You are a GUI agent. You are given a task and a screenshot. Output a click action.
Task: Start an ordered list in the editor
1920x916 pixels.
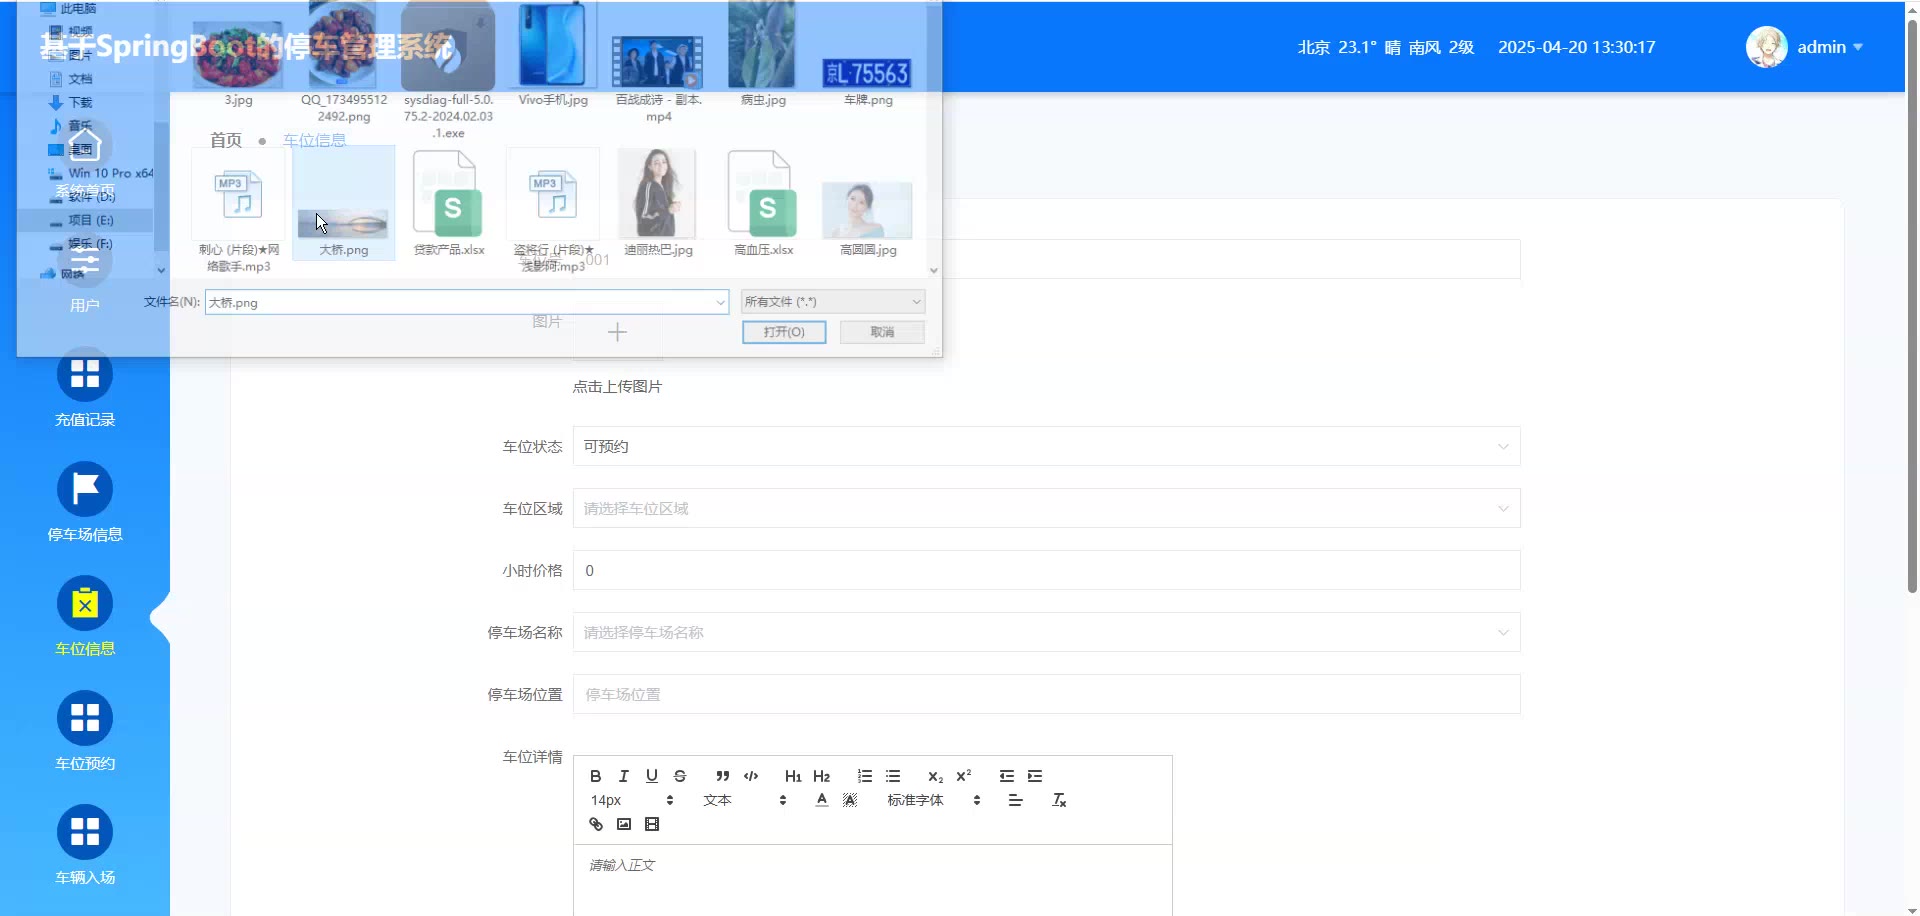[865, 776]
